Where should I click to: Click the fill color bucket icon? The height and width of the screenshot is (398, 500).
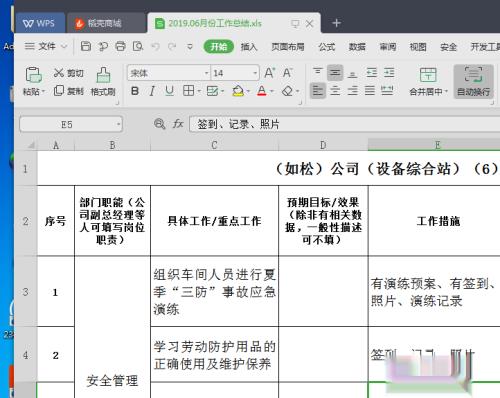(x=238, y=91)
